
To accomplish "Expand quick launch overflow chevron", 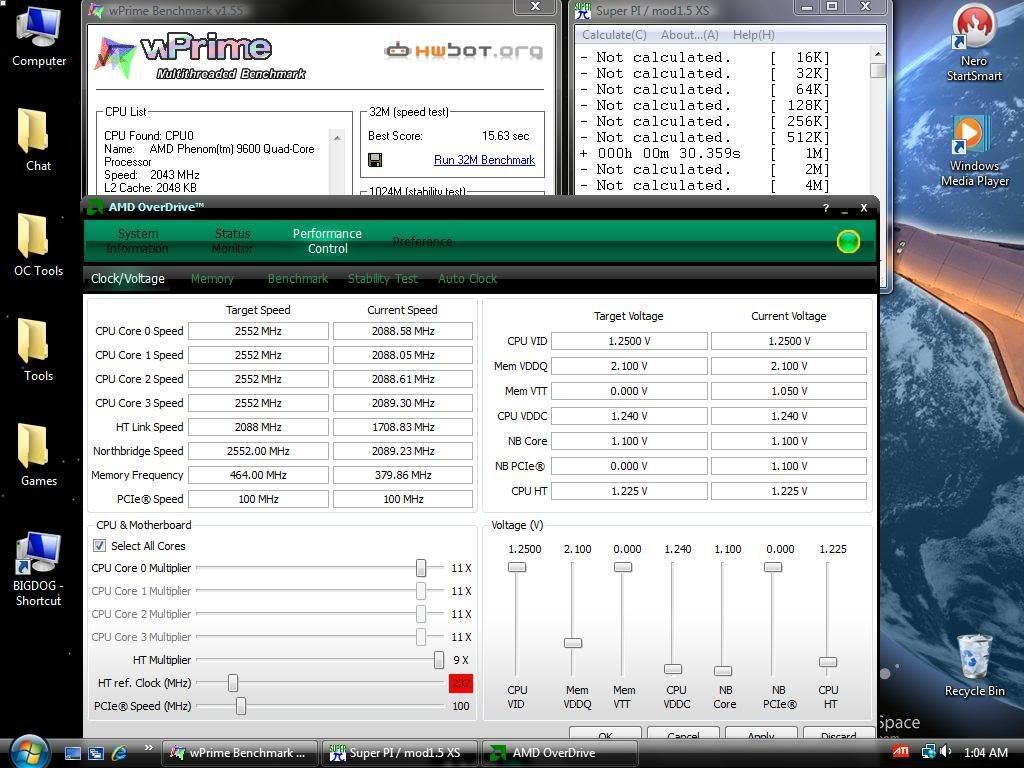I will coord(148,748).
